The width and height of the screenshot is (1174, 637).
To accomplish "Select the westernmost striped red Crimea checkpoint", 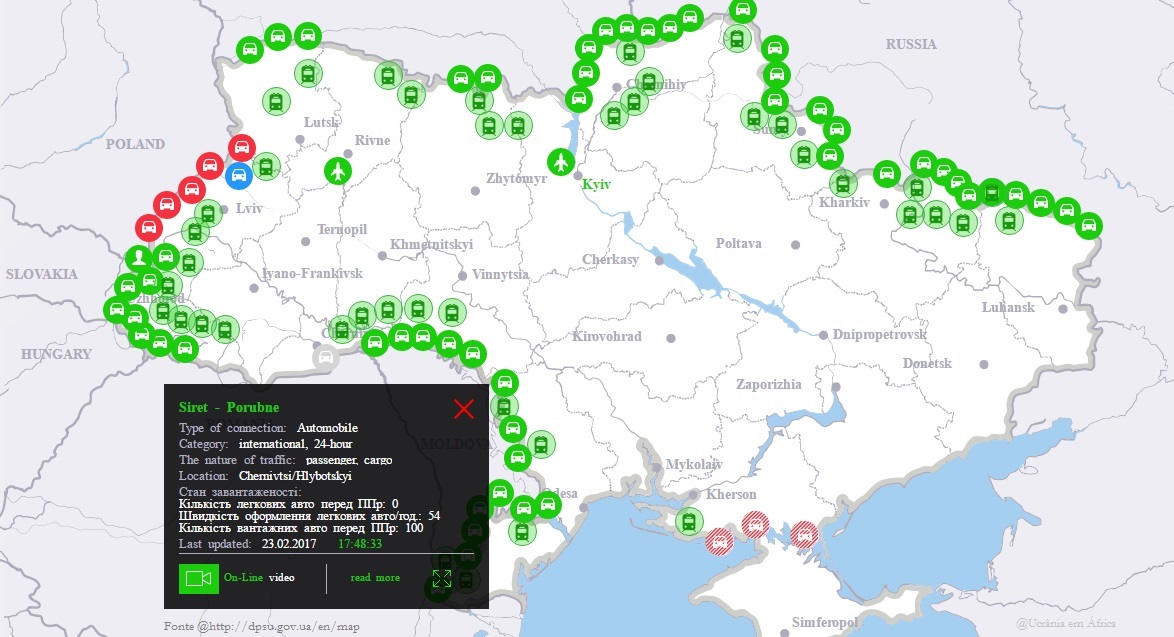I will point(720,541).
